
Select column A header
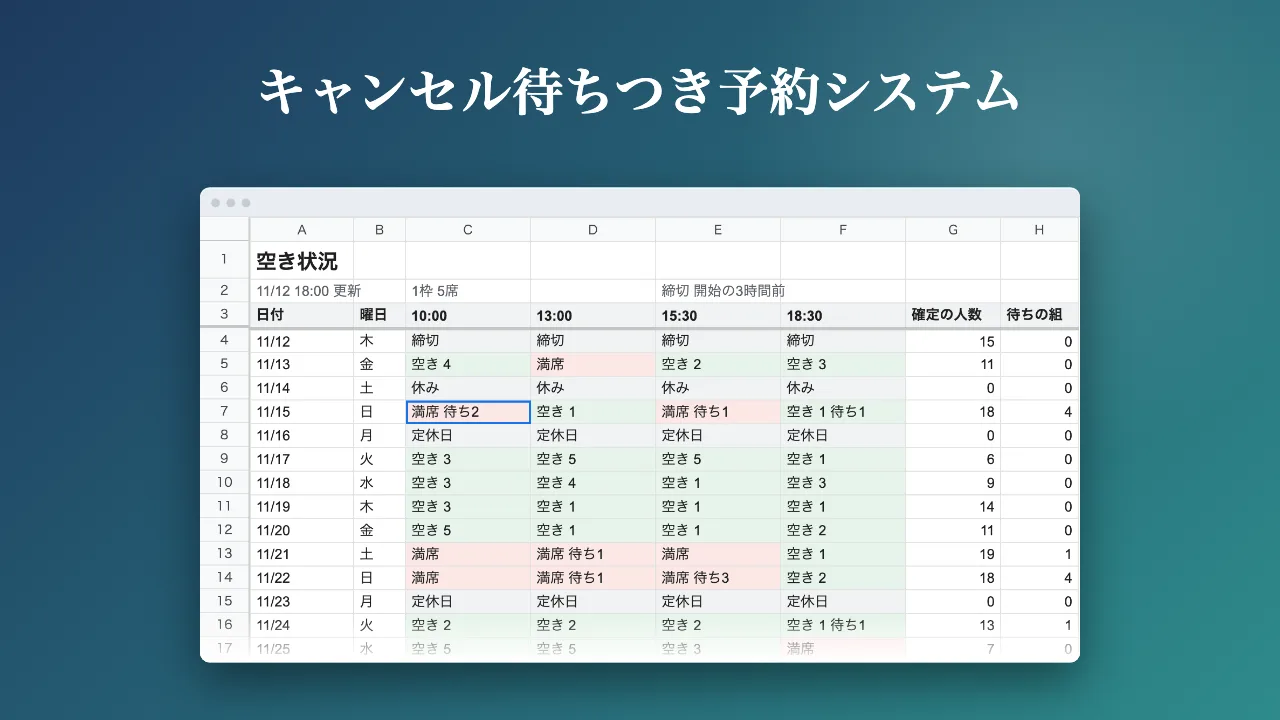[x=302, y=230]
